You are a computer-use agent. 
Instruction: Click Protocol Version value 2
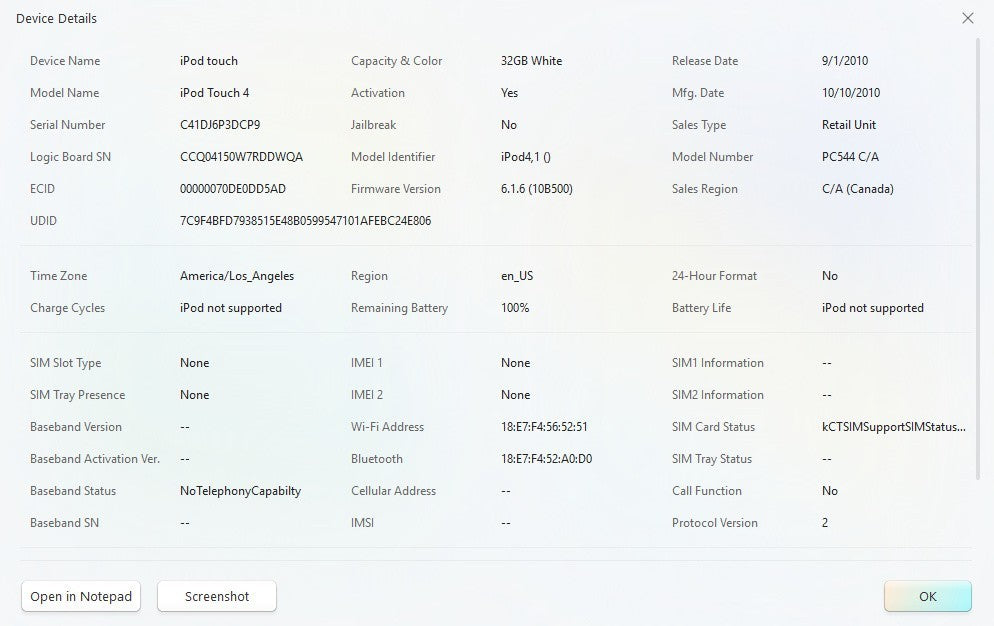click(x=825, y=523)
